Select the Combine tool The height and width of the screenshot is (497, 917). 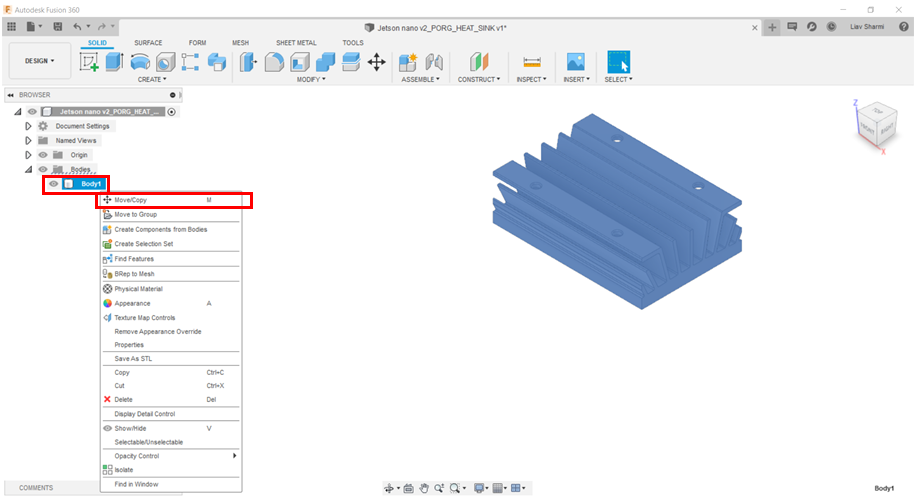click(x=325, y=62)
